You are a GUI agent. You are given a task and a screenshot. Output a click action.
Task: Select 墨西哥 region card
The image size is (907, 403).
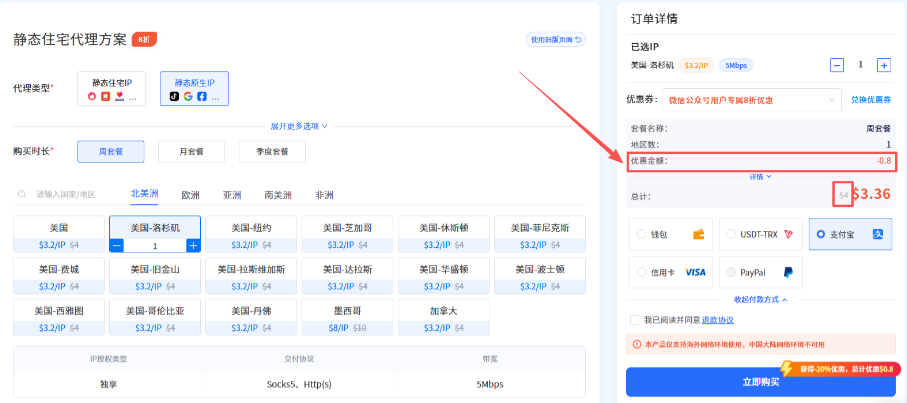pos(347,317)
